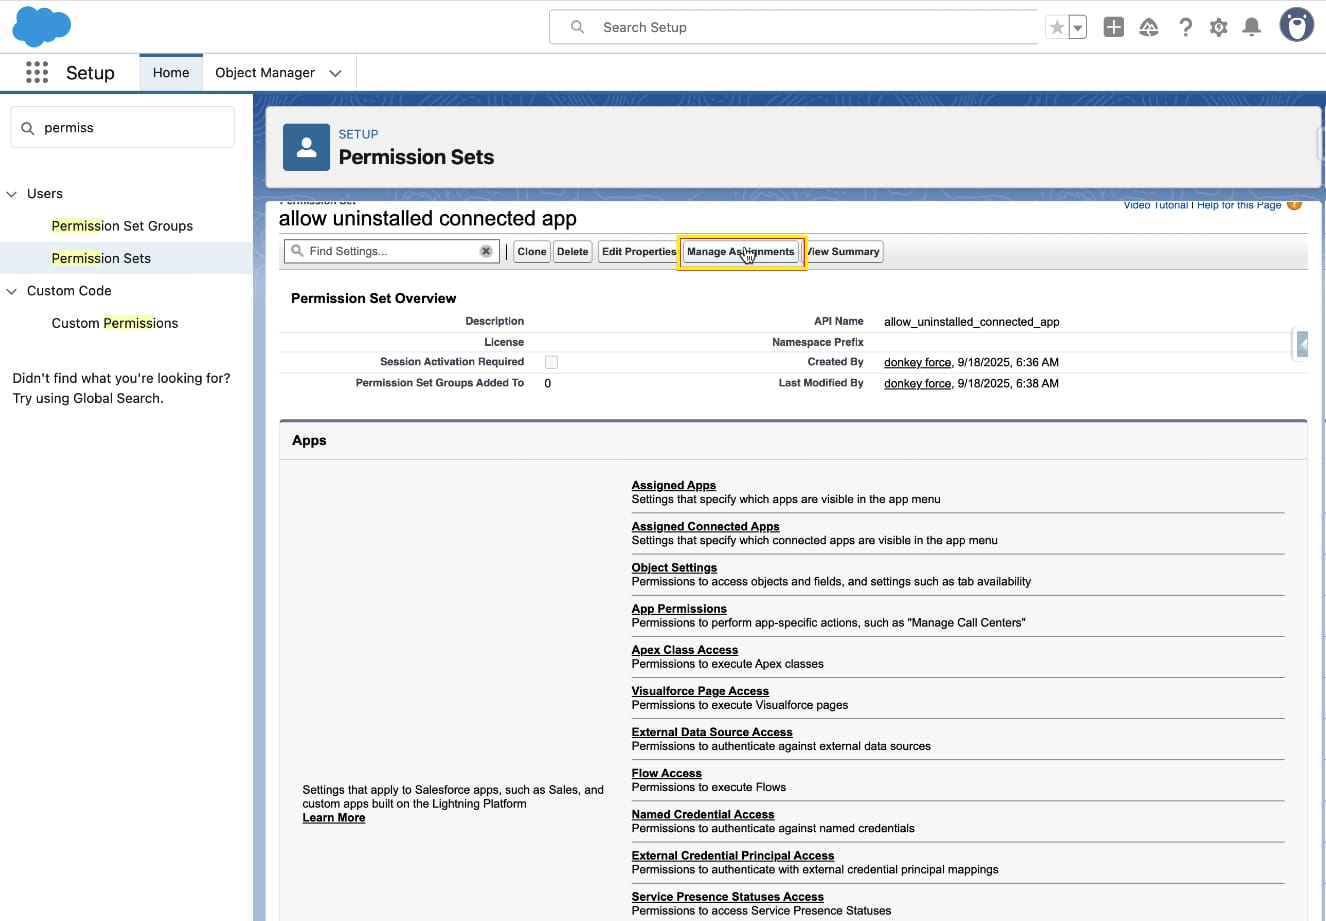1326x921 pixels.
Task: Open the Help question mark icon
Action: coord(1185,28)
